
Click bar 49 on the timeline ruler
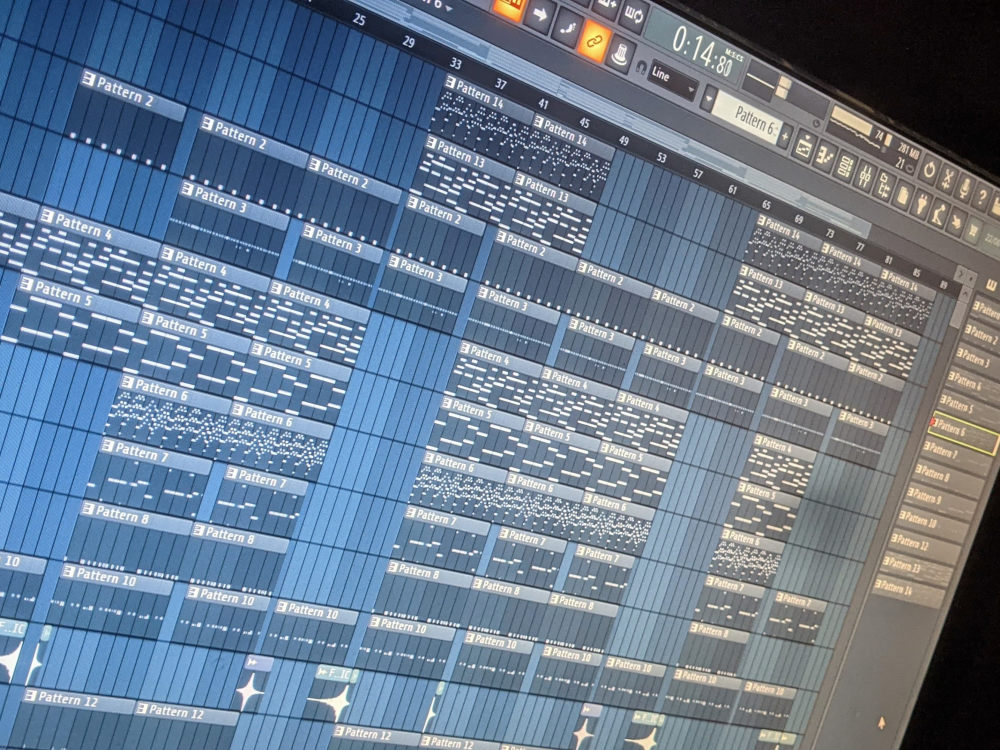coord(623,141)
